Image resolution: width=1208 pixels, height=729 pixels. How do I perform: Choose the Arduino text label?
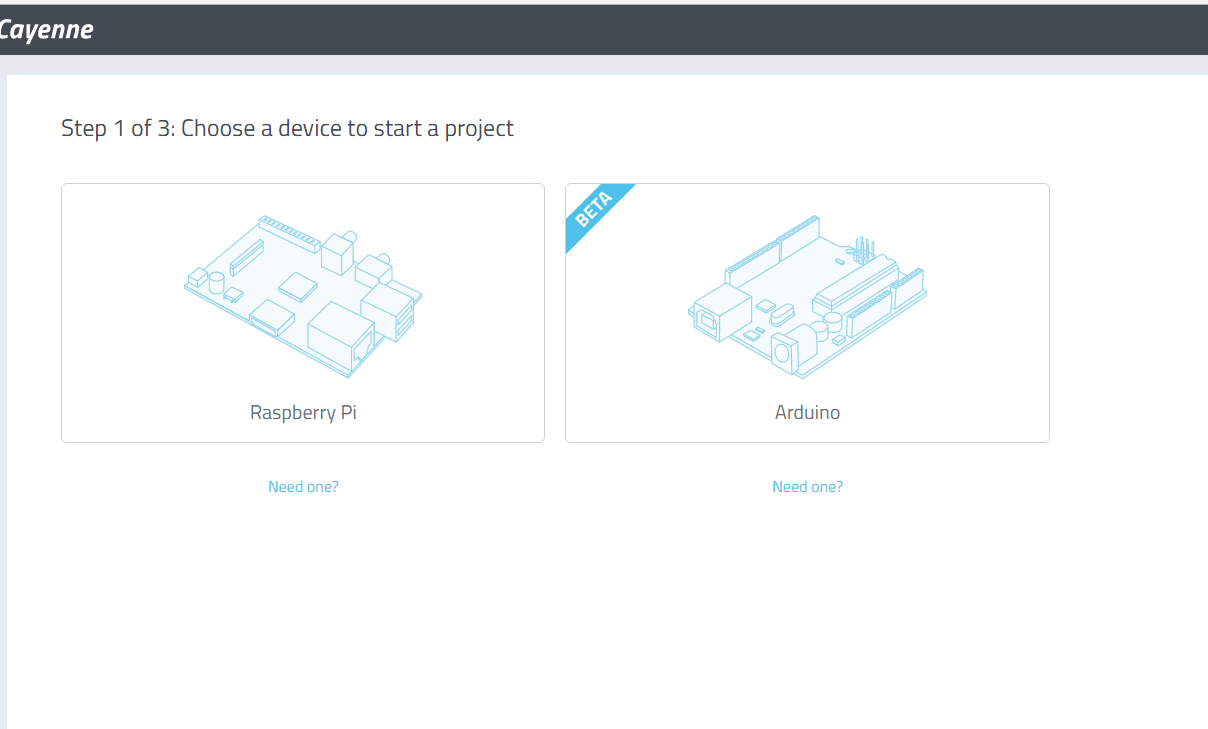807,412
